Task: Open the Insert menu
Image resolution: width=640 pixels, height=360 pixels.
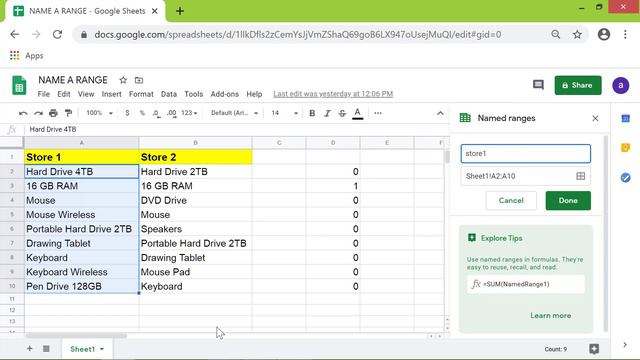Action: 111,94
